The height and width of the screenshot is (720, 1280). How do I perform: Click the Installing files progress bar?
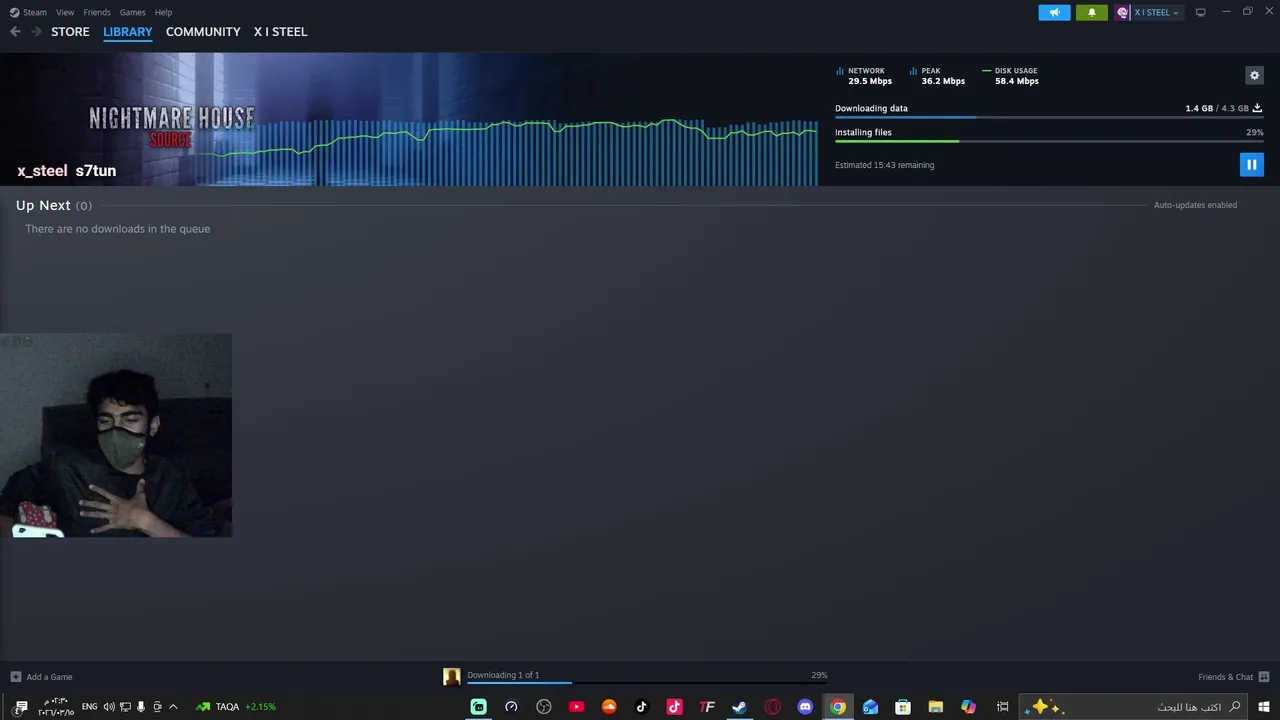1049,141
